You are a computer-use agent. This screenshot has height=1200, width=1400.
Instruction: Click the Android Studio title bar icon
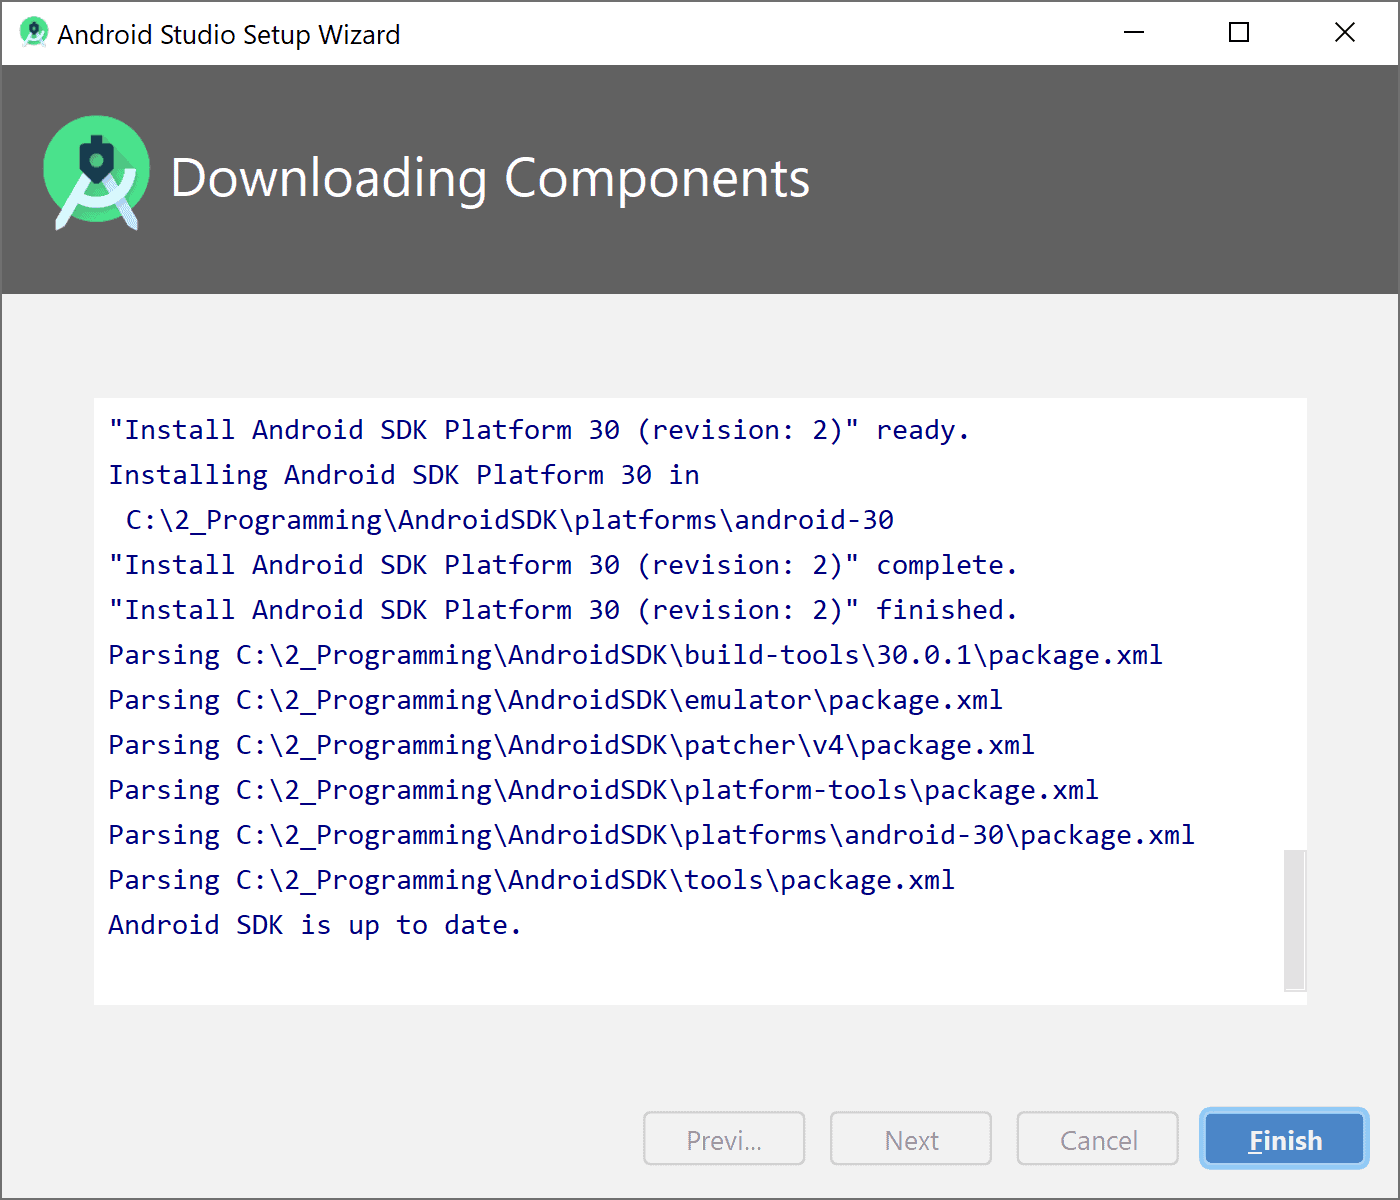tap(33, 33)
